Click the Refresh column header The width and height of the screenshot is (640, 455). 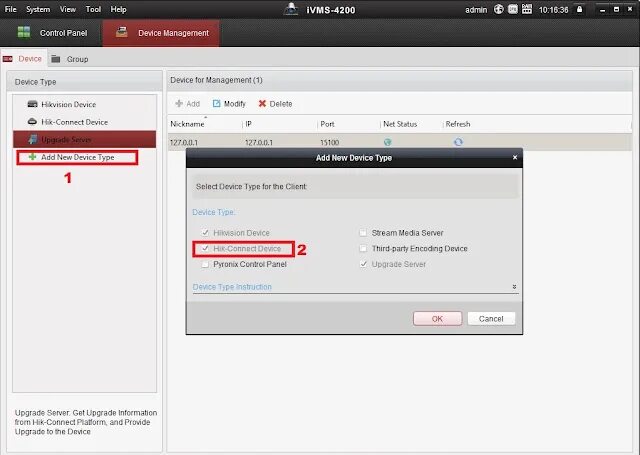(x=458, y=124)
